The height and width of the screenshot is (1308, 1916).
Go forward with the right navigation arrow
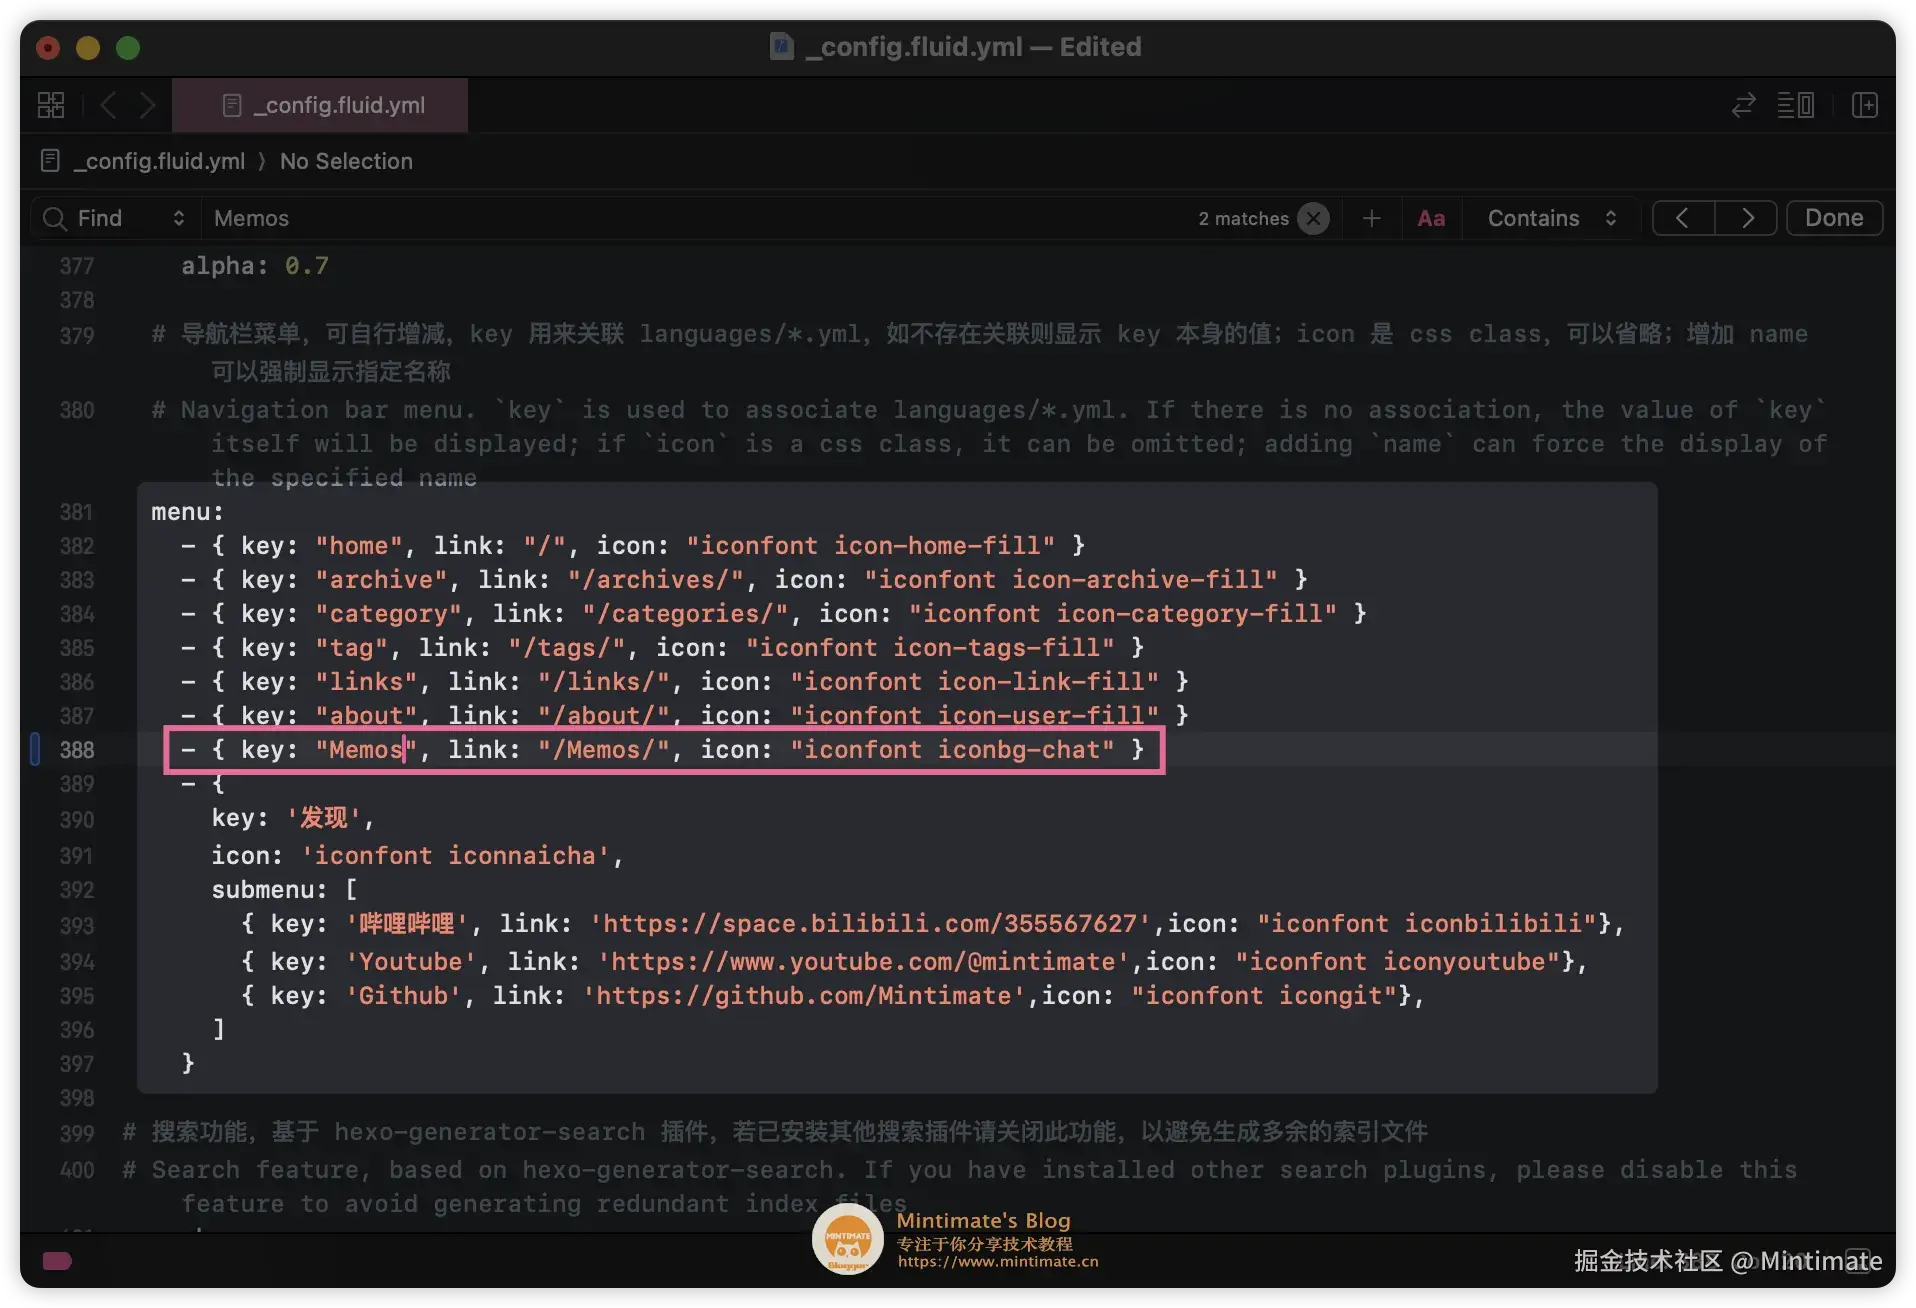[147, 105]
